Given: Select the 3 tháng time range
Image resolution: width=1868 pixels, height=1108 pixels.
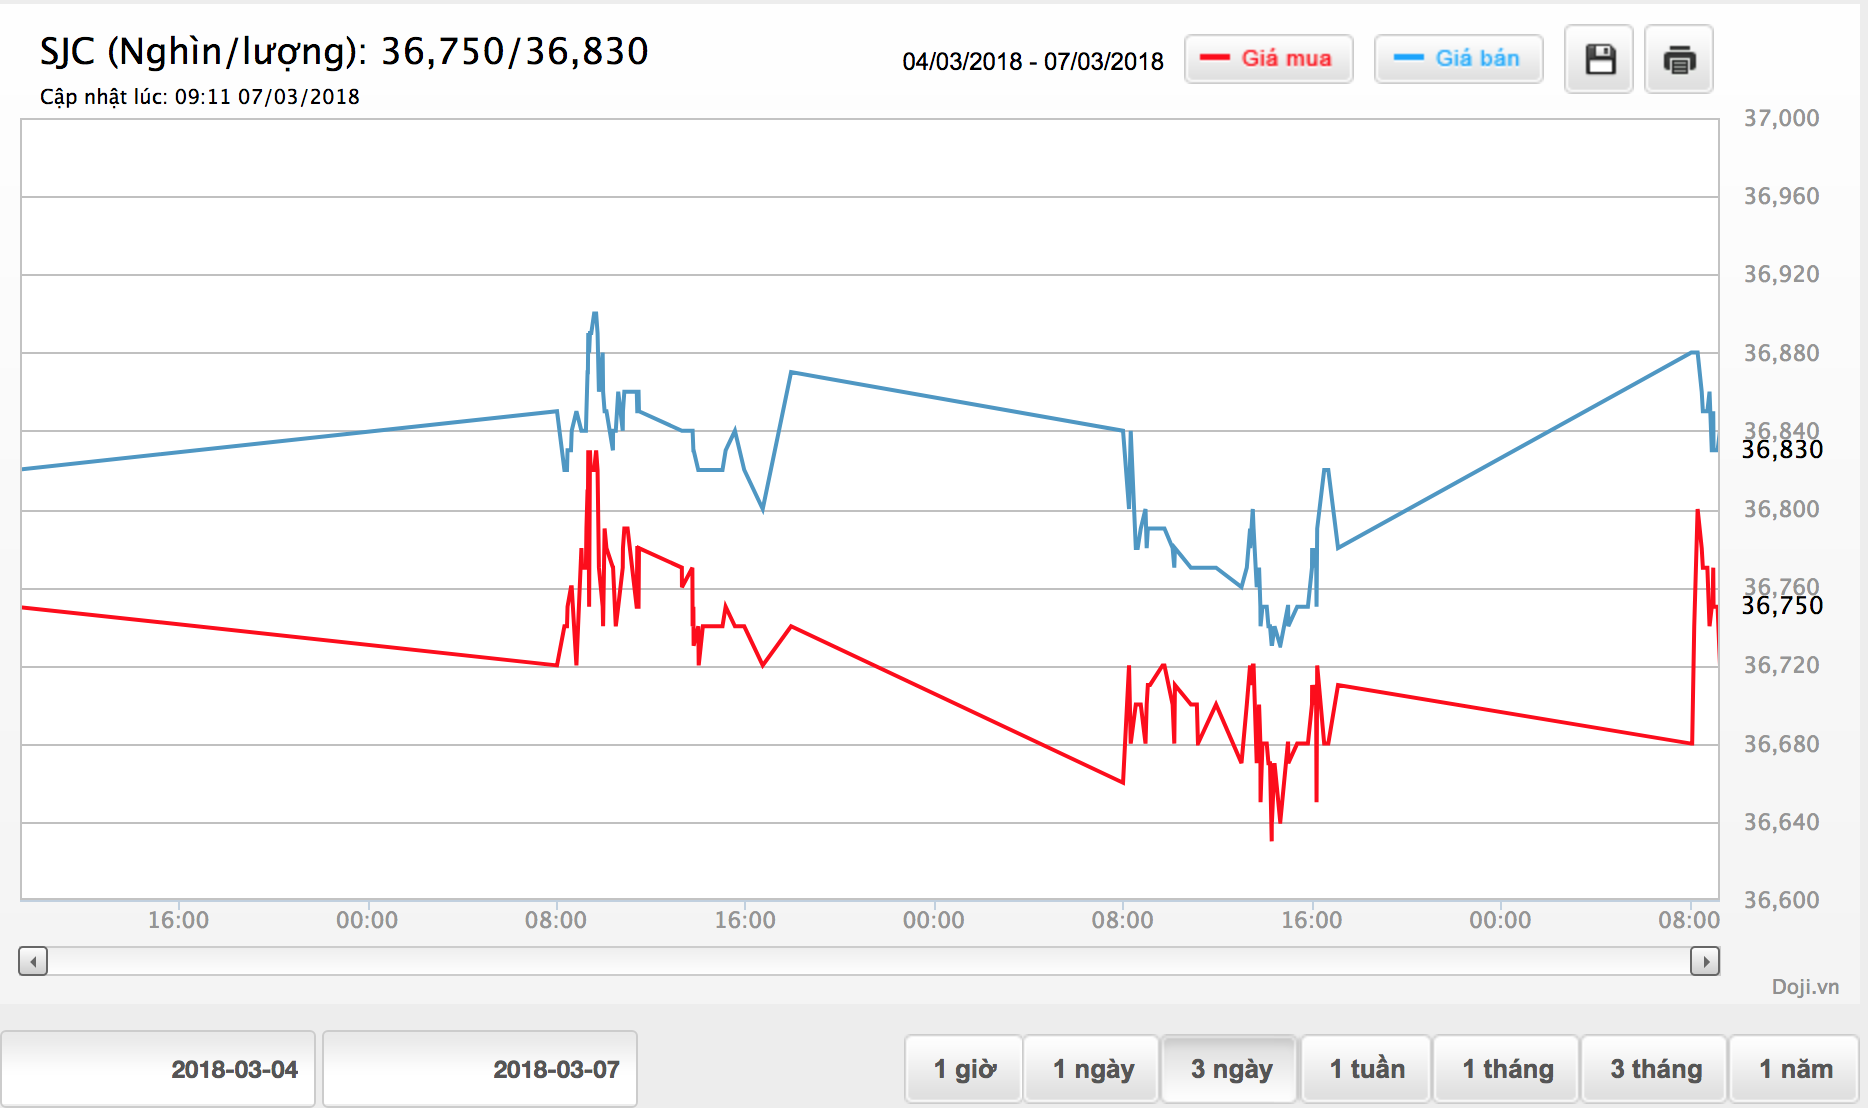Looking at the screenshot, I should tap(1655, 1069).
